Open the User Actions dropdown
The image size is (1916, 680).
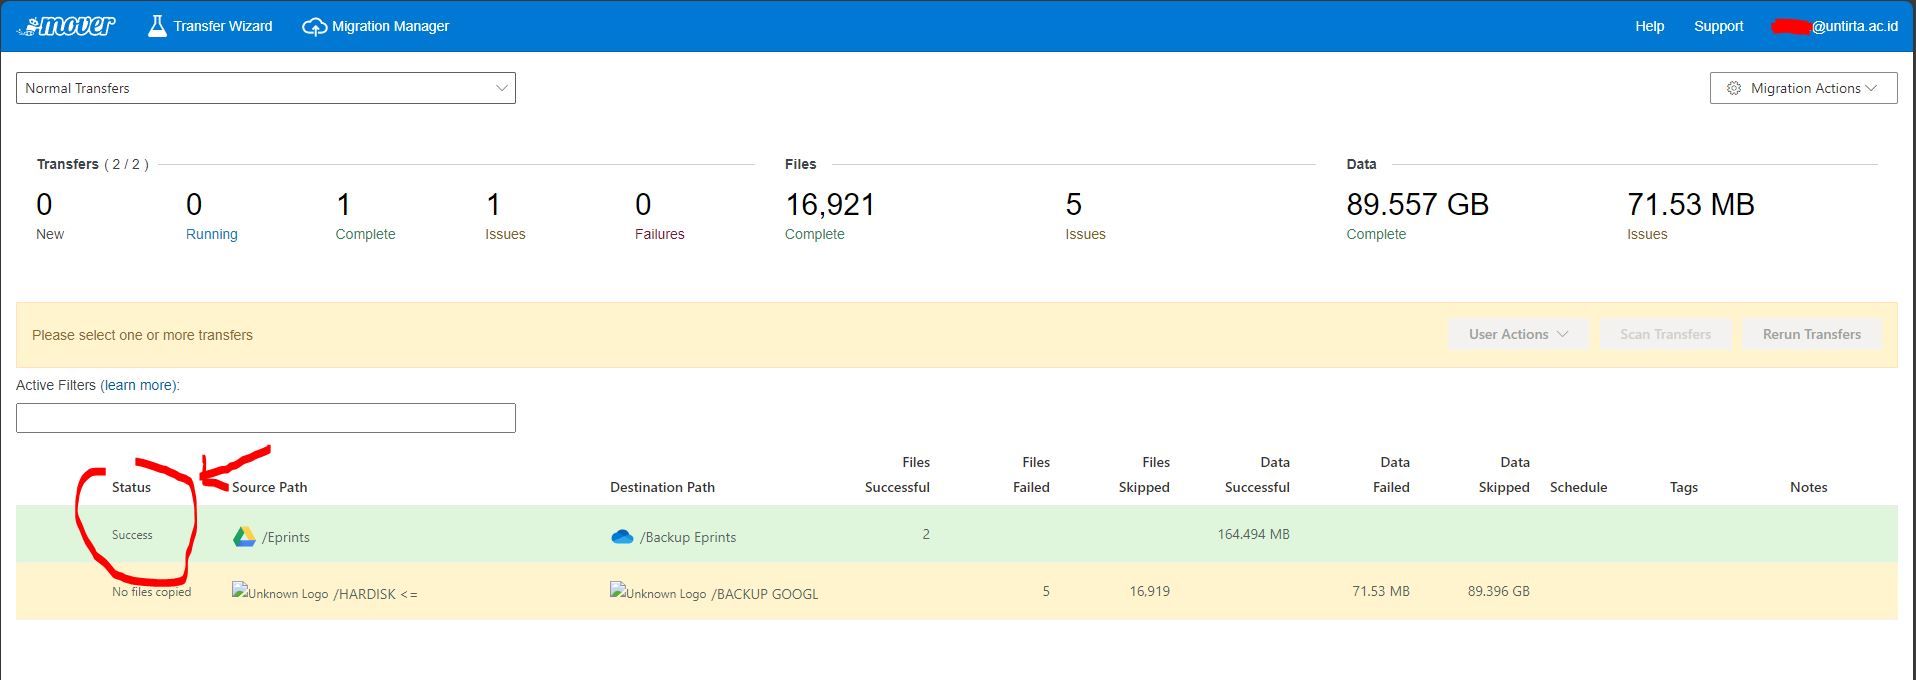point(1517,334)
